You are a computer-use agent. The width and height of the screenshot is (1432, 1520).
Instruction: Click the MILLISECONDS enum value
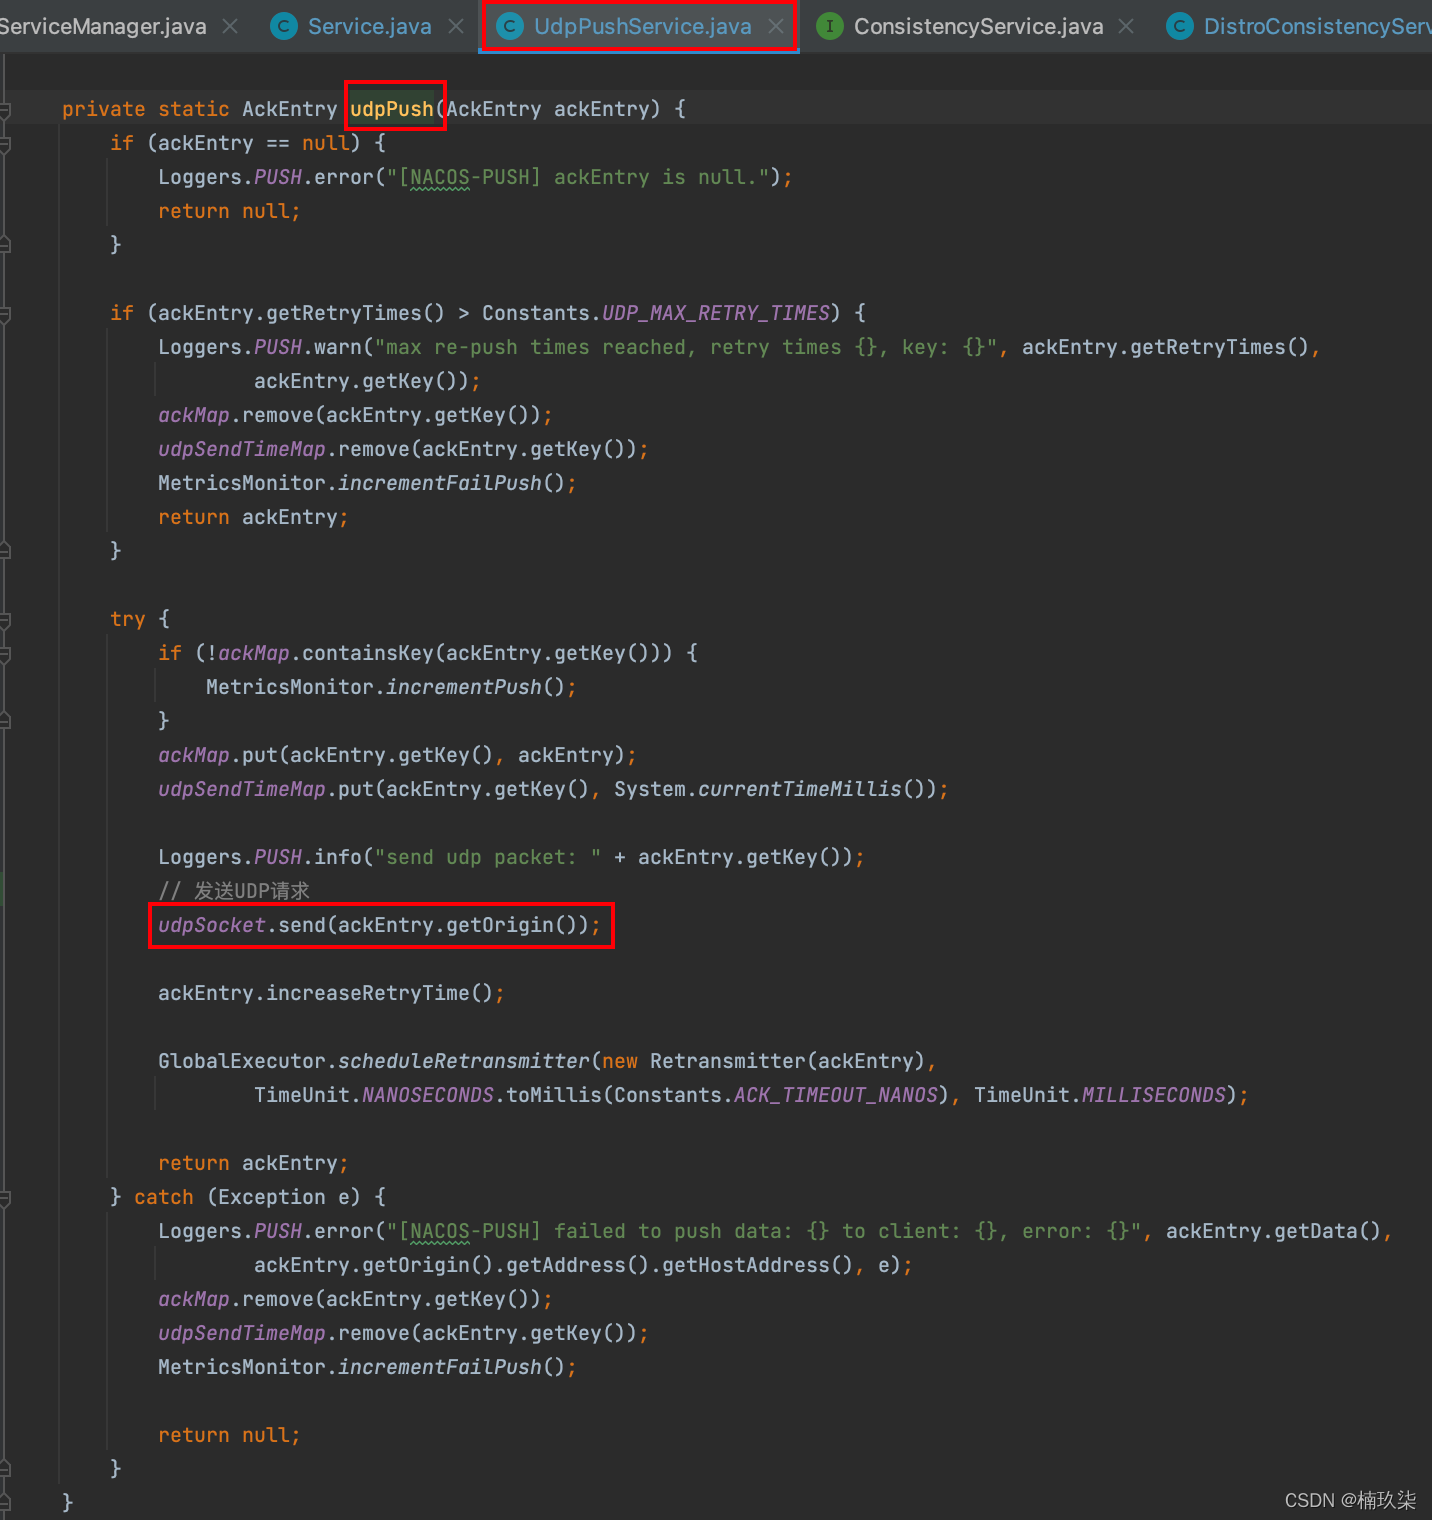point(1154,1095)
